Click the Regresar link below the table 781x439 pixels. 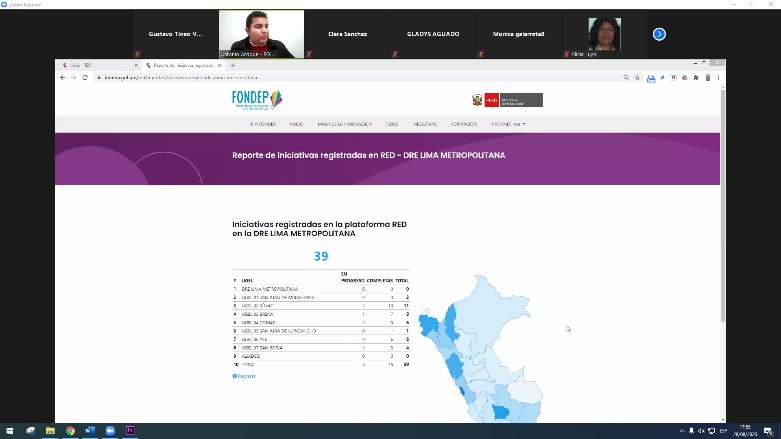pyautogui.click(x=244, y=376)
